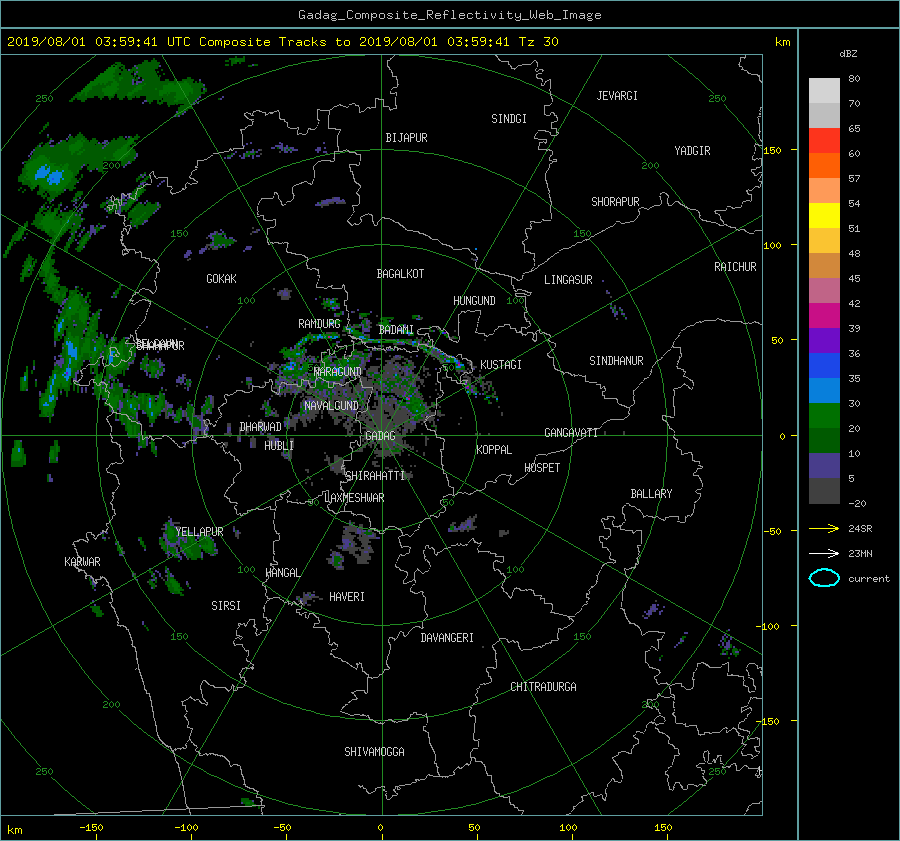Screen dimensions: 900x841
Task: Click the SHIRAHATTI city label
Action: pos(375,476)
